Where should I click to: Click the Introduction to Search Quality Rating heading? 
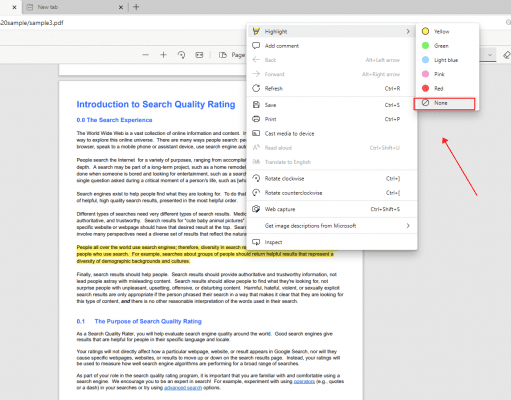[156, 104]
